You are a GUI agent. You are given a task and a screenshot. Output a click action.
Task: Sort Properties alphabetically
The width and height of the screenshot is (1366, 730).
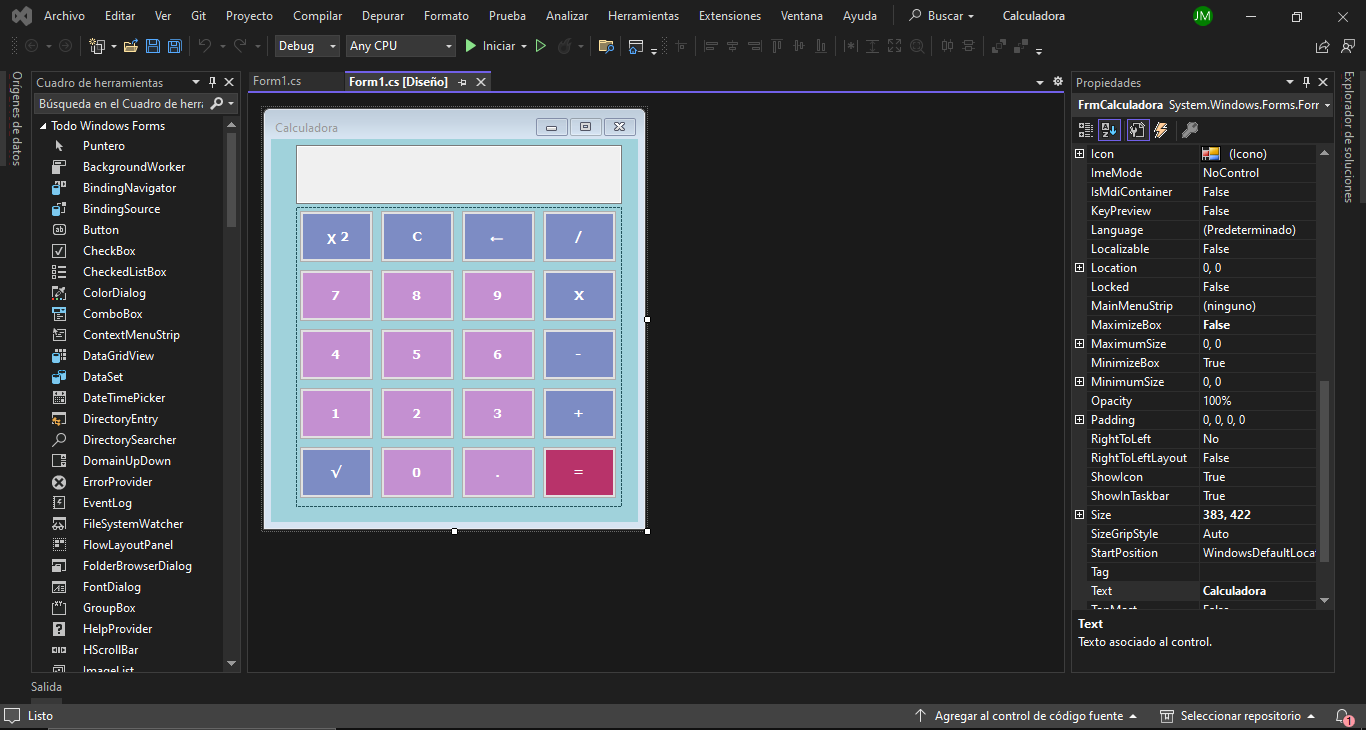tap(1110, 130)
